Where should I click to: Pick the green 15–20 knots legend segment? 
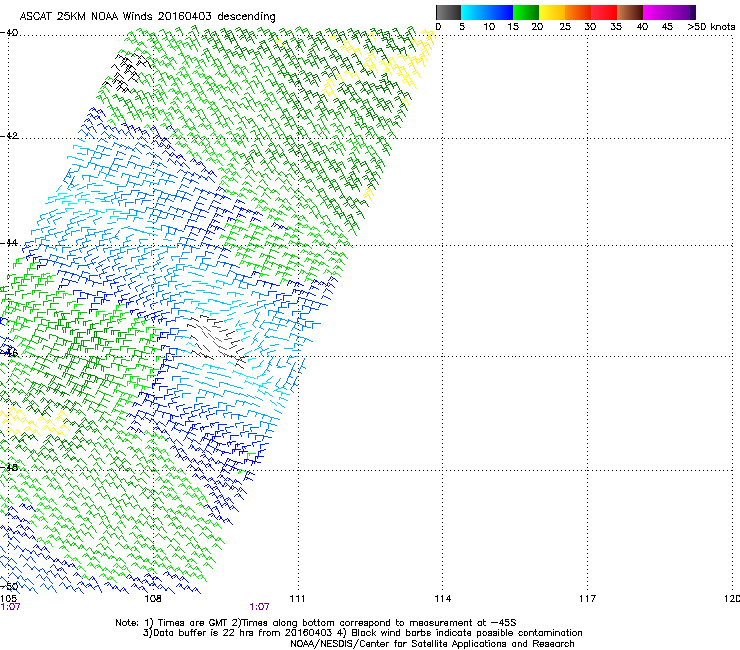click(x=526, y=12)
